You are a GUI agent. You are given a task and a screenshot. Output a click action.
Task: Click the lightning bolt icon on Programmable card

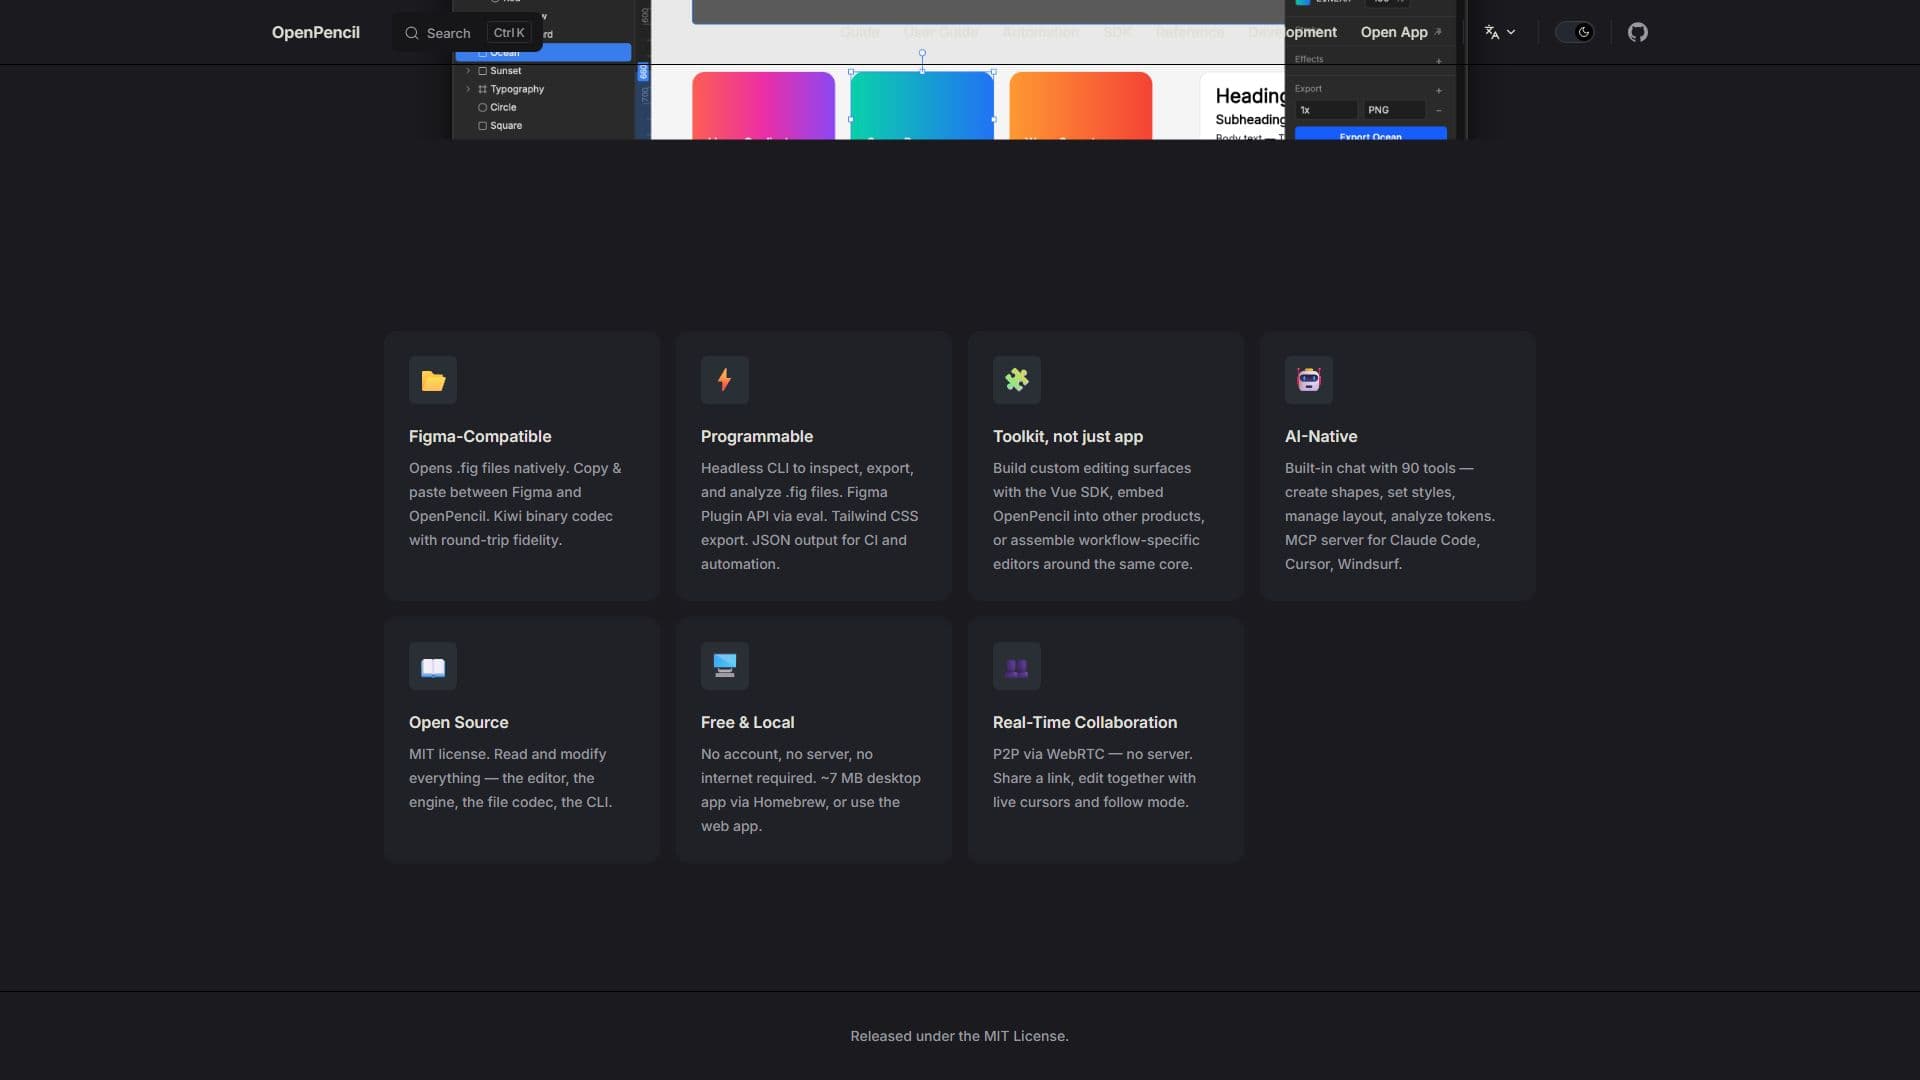(x=724, y=380)
